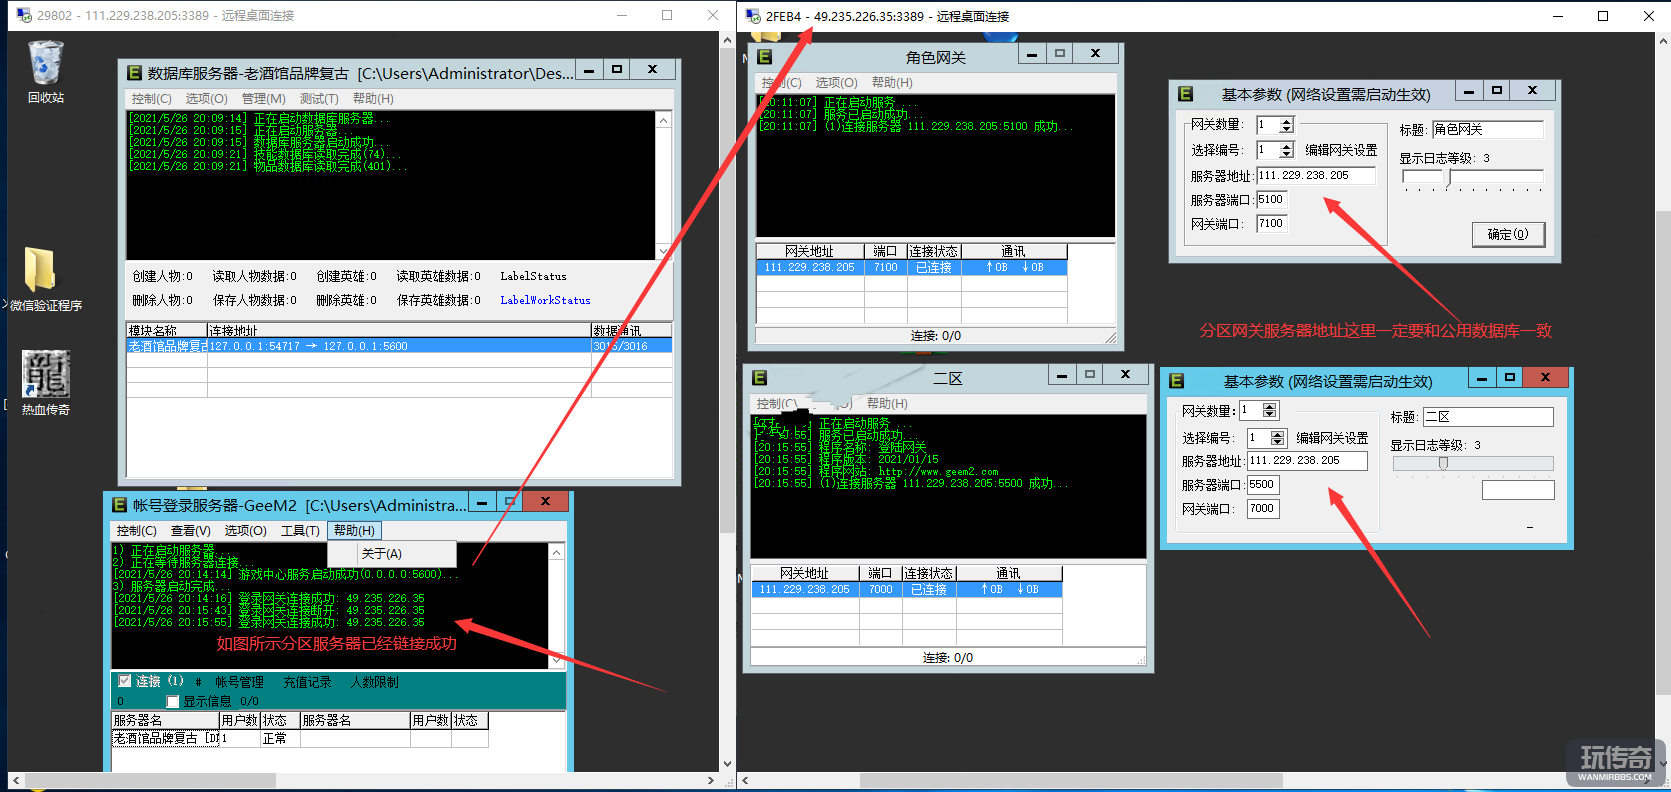This screenshot has height=792, width=1671.
Task: Adjust 网关数量 spinner in 二区 settings
Action: pyautogui.click(x=1270, y=410)
